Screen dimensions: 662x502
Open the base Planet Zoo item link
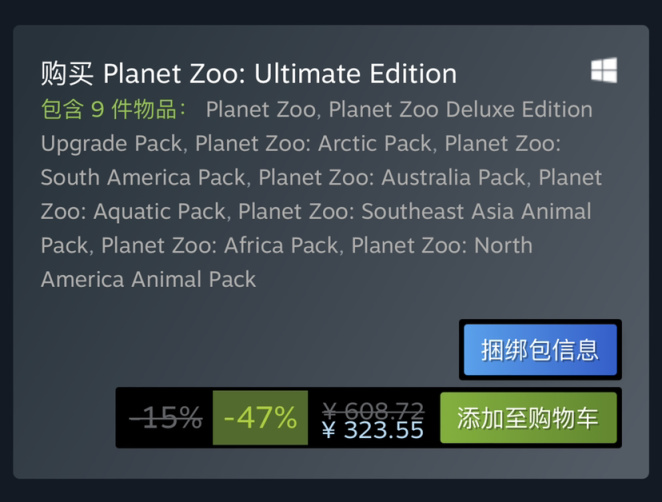[x=260, y=109]
